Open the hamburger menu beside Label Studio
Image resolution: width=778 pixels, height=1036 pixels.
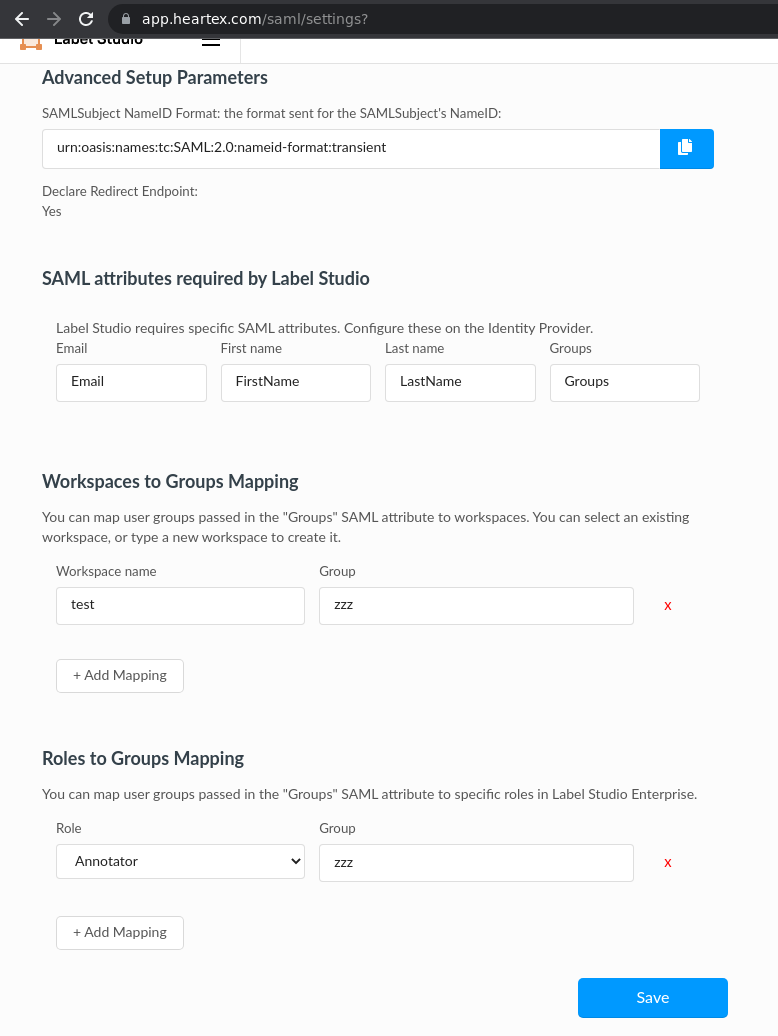[x=210, y=42]
